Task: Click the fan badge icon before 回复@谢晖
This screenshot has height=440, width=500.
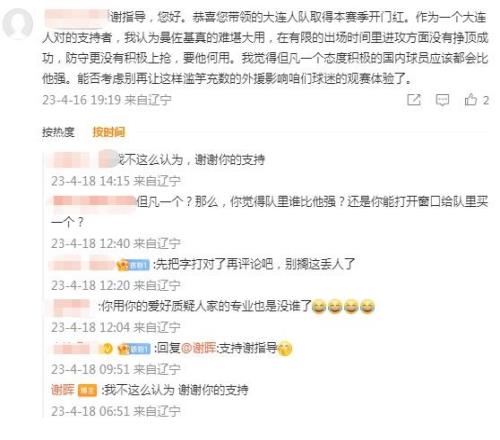Action: pyautogui.click(x=134, y=349)
